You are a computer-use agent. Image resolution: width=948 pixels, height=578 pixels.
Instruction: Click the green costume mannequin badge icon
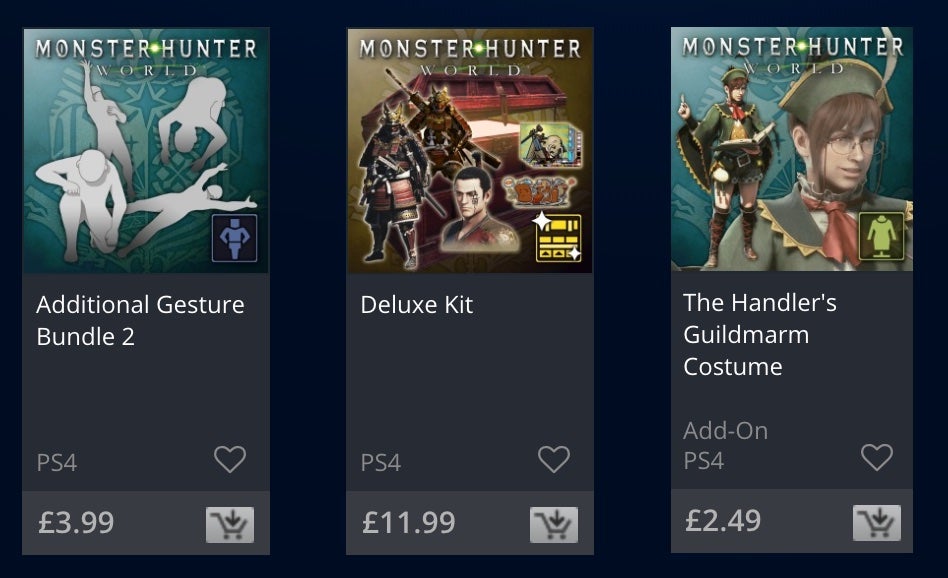[x=881, y=236]
